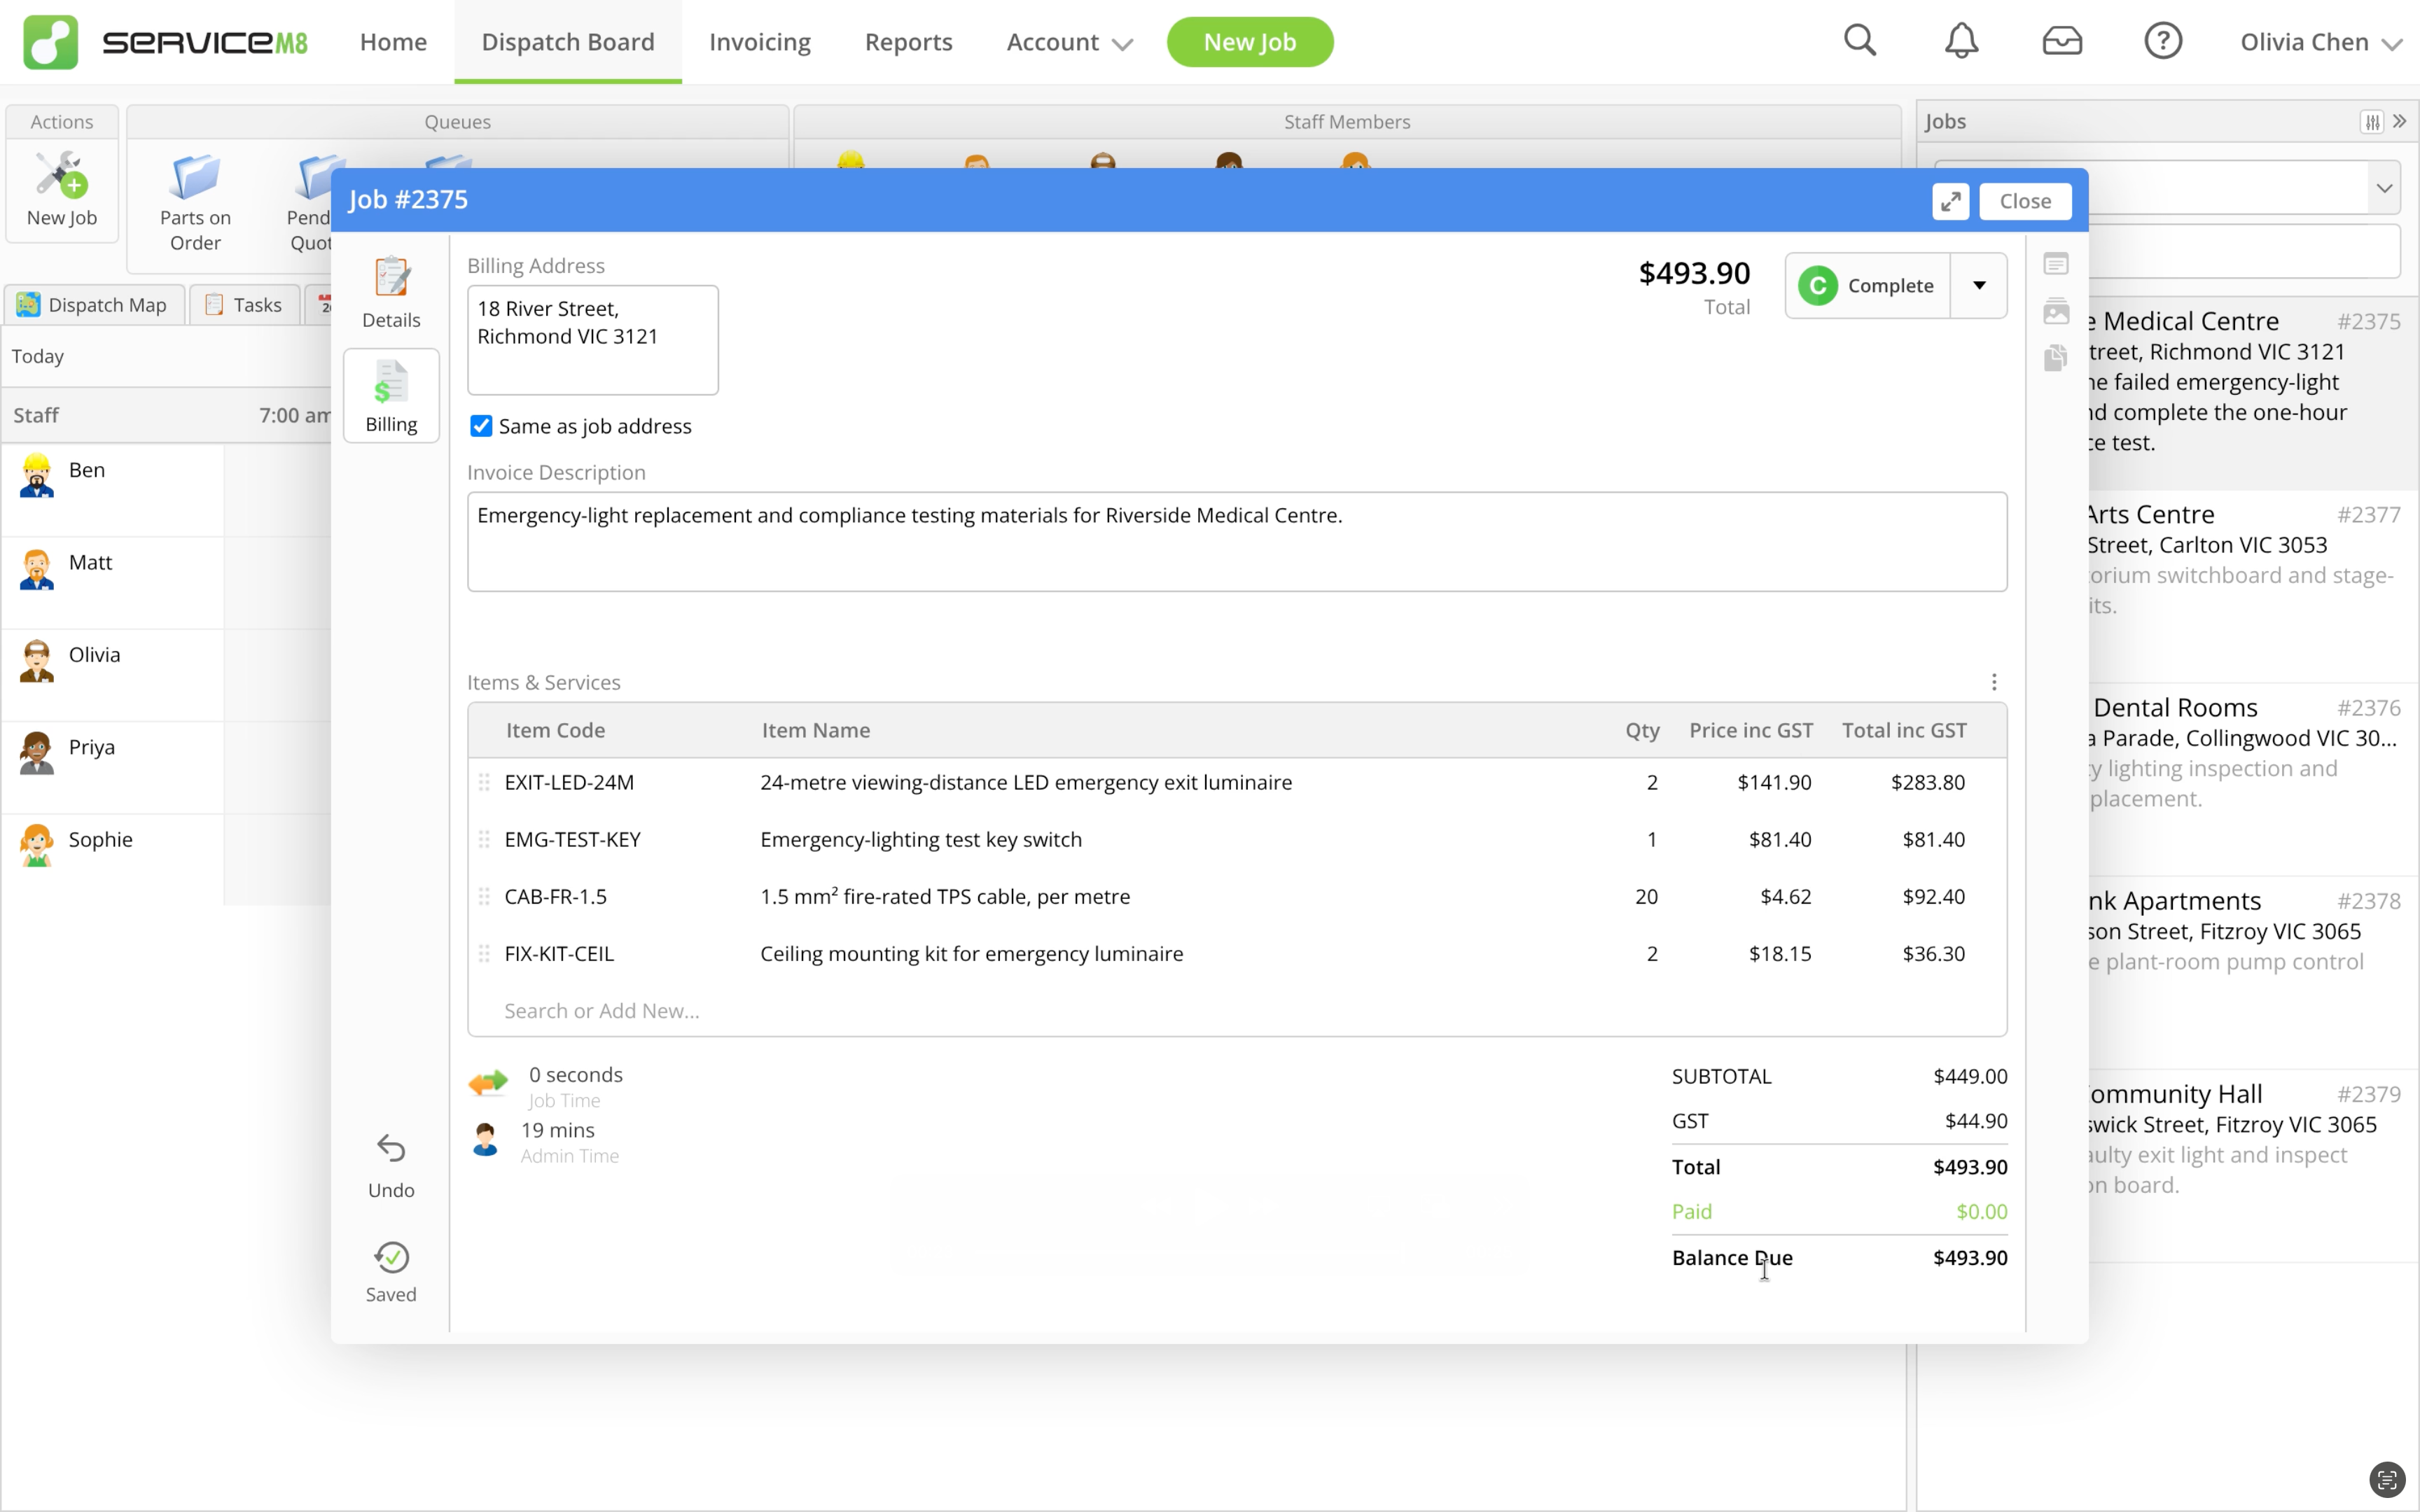Open the job status dropdown arrow
Screen dimensions: 2420x1512
coord(1978,285)
